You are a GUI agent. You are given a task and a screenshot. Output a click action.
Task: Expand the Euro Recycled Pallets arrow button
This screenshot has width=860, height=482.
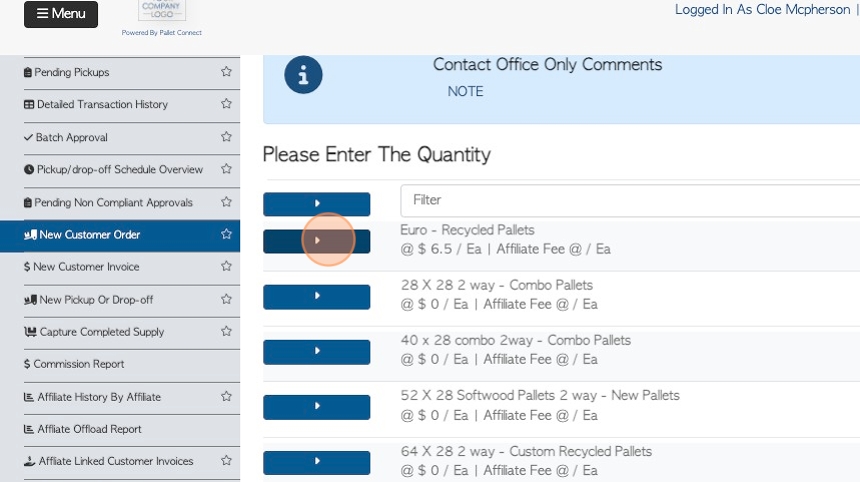[317, 241]
